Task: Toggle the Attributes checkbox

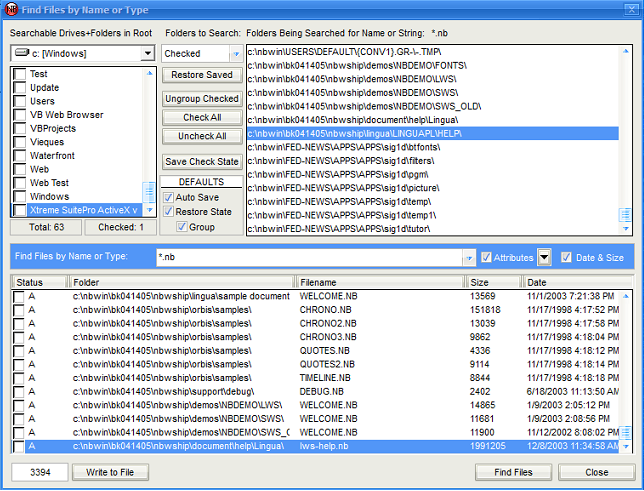Action: coord(487,258)
